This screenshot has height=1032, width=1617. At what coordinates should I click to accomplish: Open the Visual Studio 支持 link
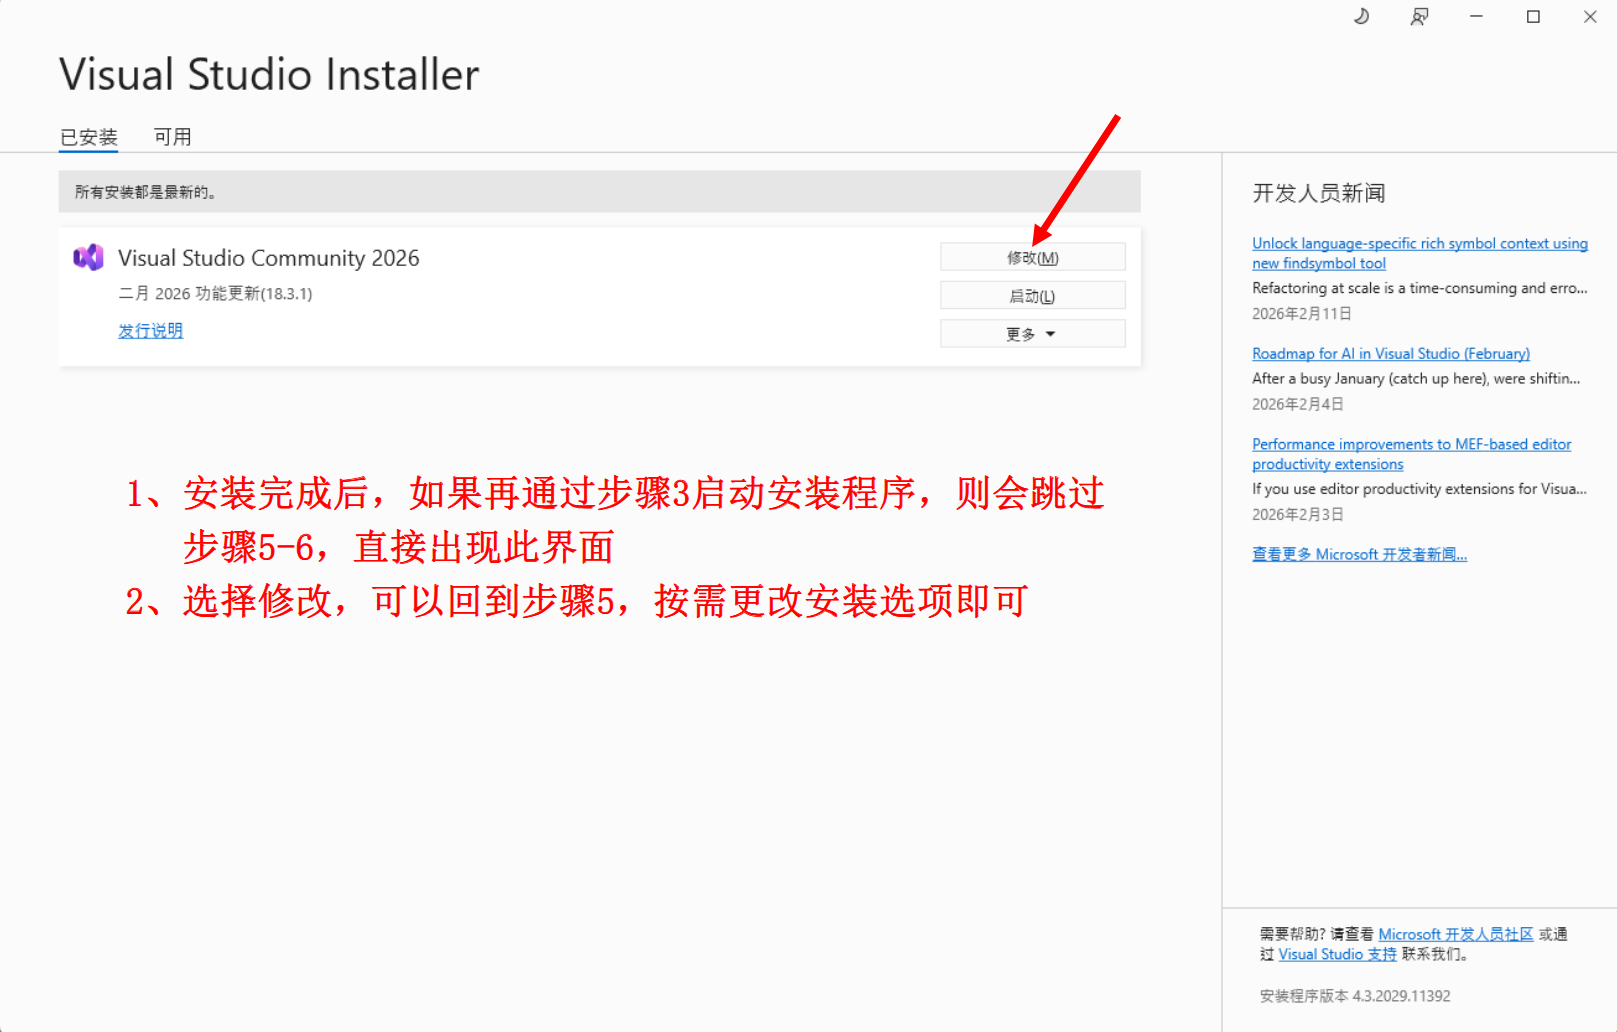[x=1337, y=955]
